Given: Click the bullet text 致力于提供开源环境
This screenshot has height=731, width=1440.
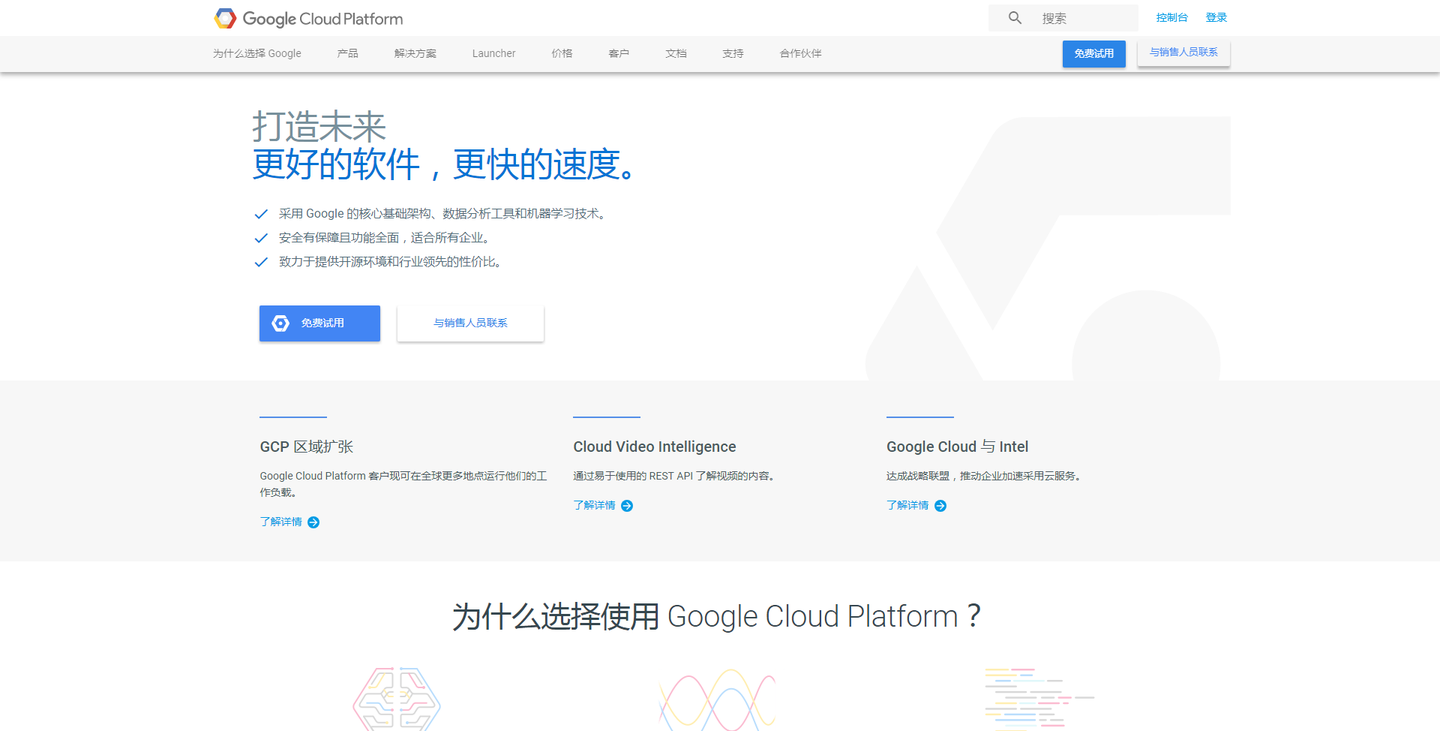Looking at the screenshot, I should click(x=390, y=262).
